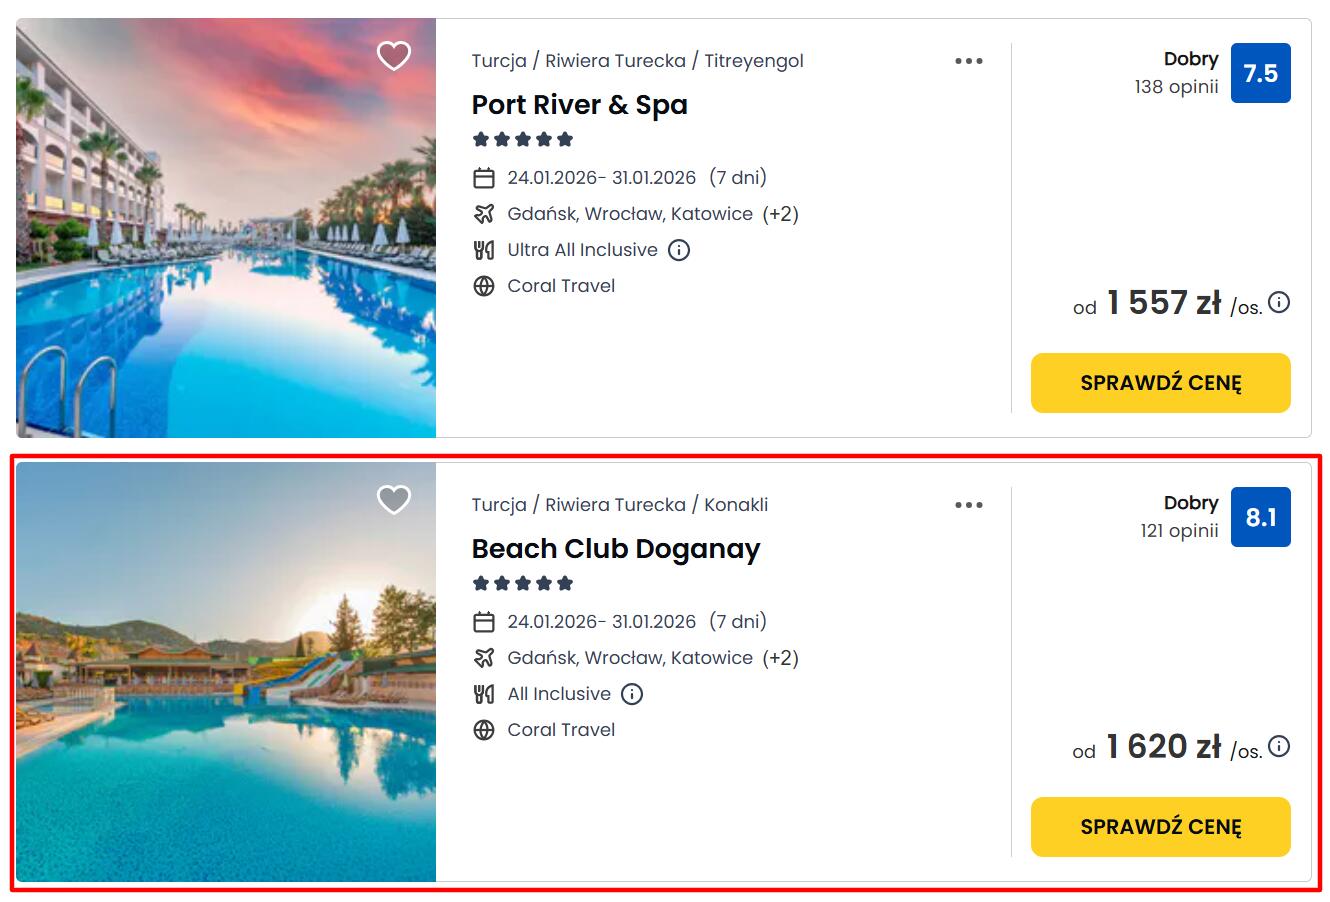Click price info icon next to 1 620 zł
This screenshot has width=1330, height=902.
coord(1279,746)
